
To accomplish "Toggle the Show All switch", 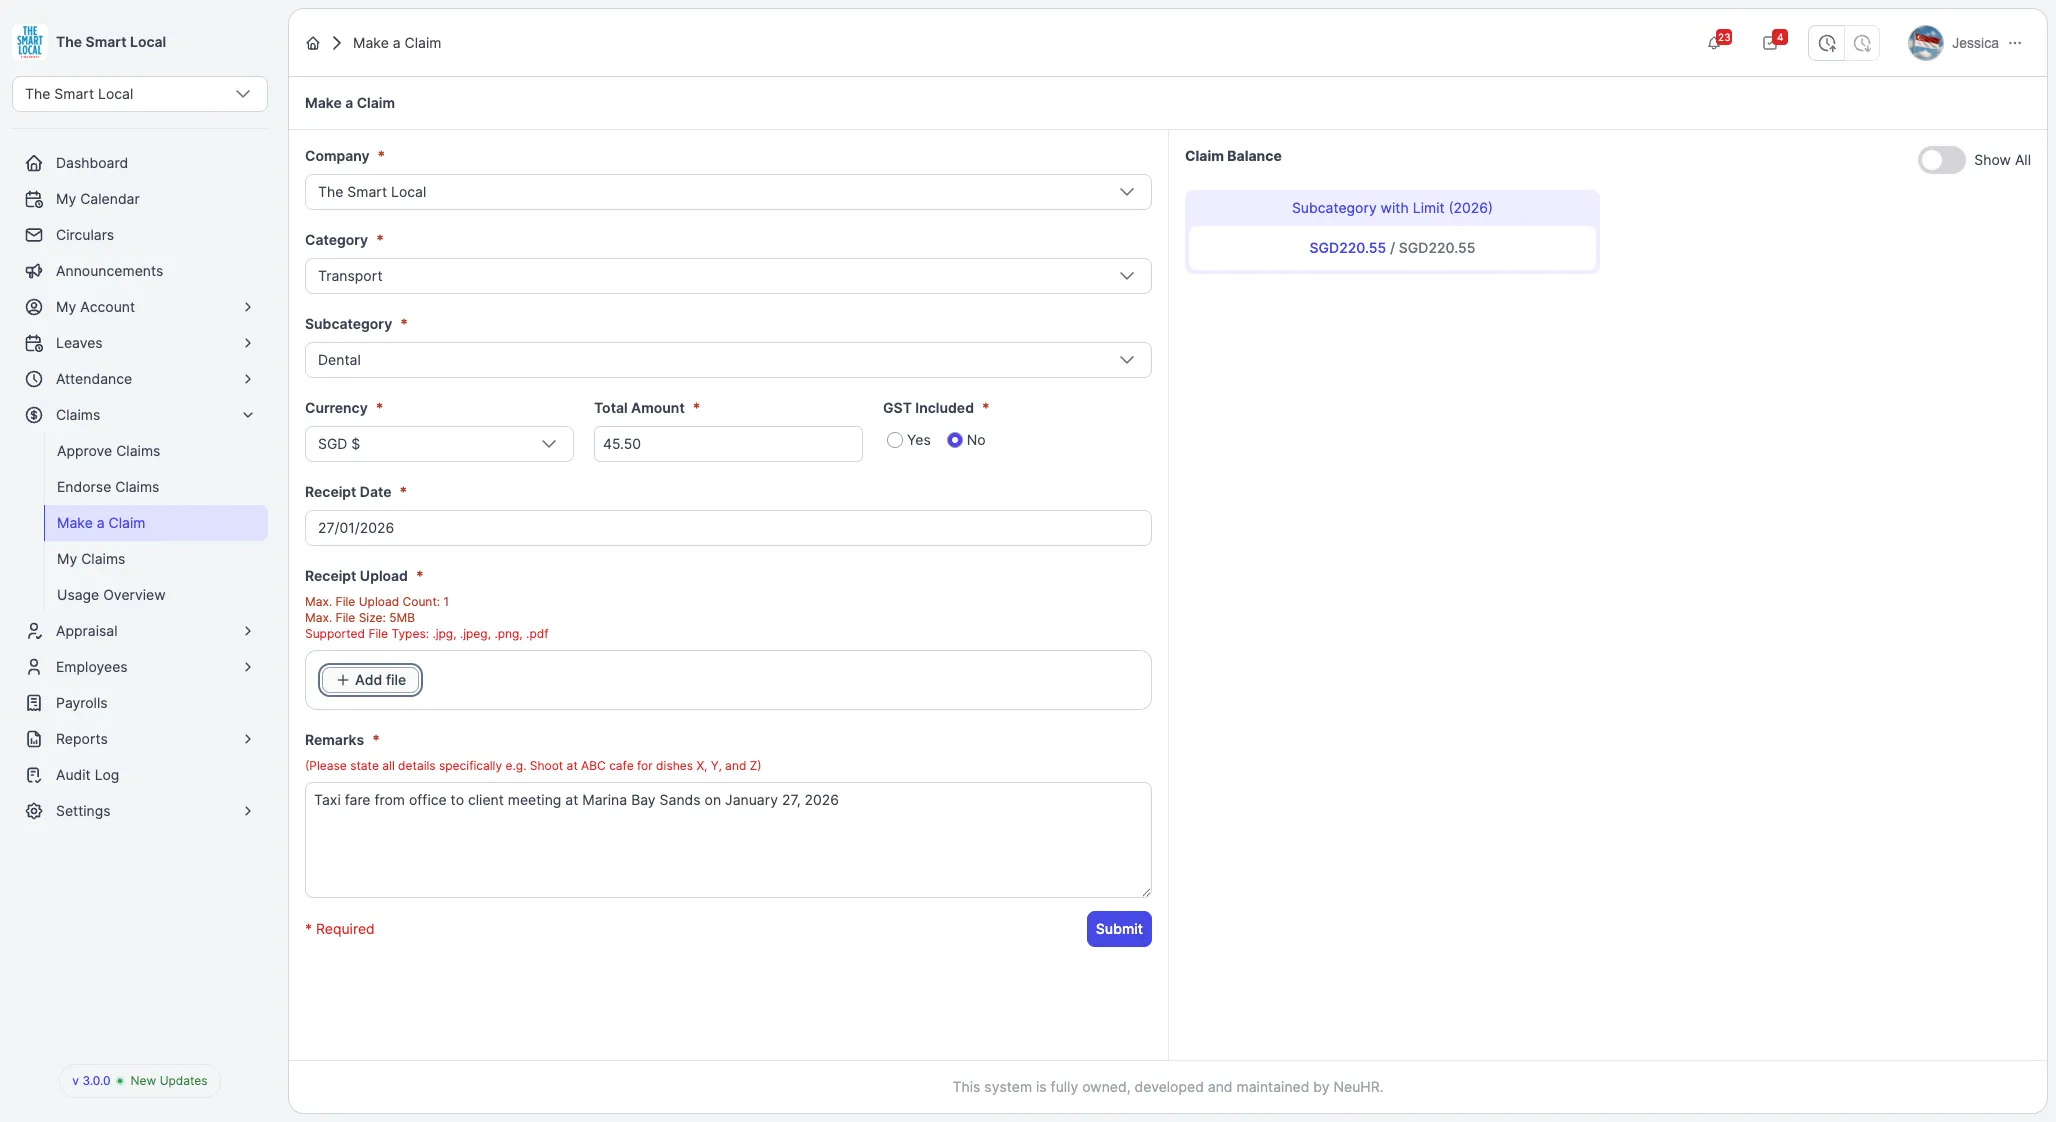I will tap(1941, 160).
